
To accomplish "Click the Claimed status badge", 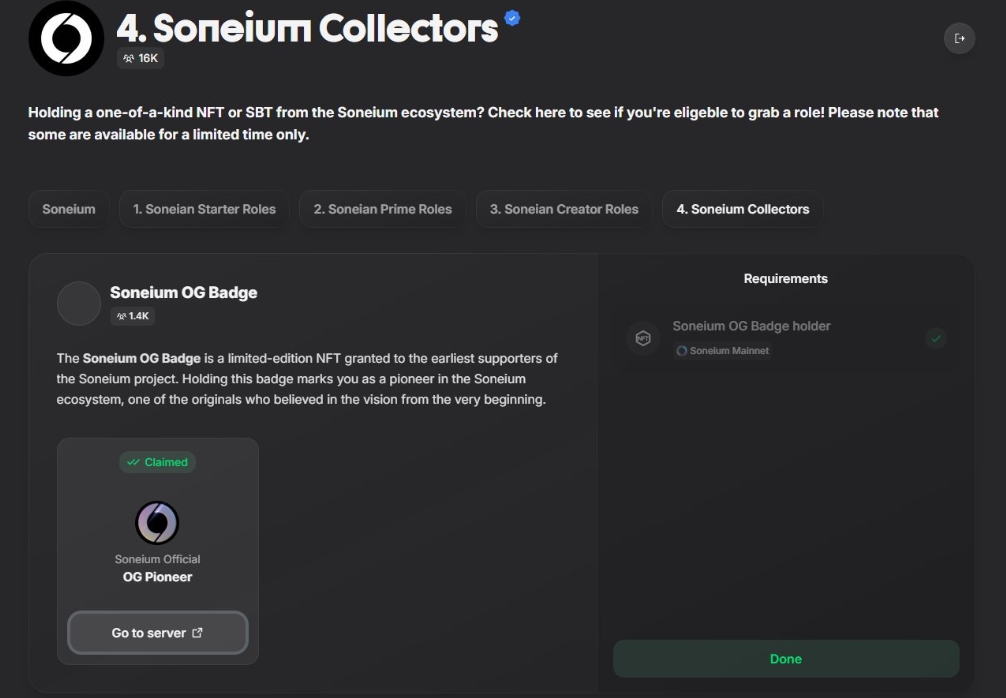I will pos(157,462).
